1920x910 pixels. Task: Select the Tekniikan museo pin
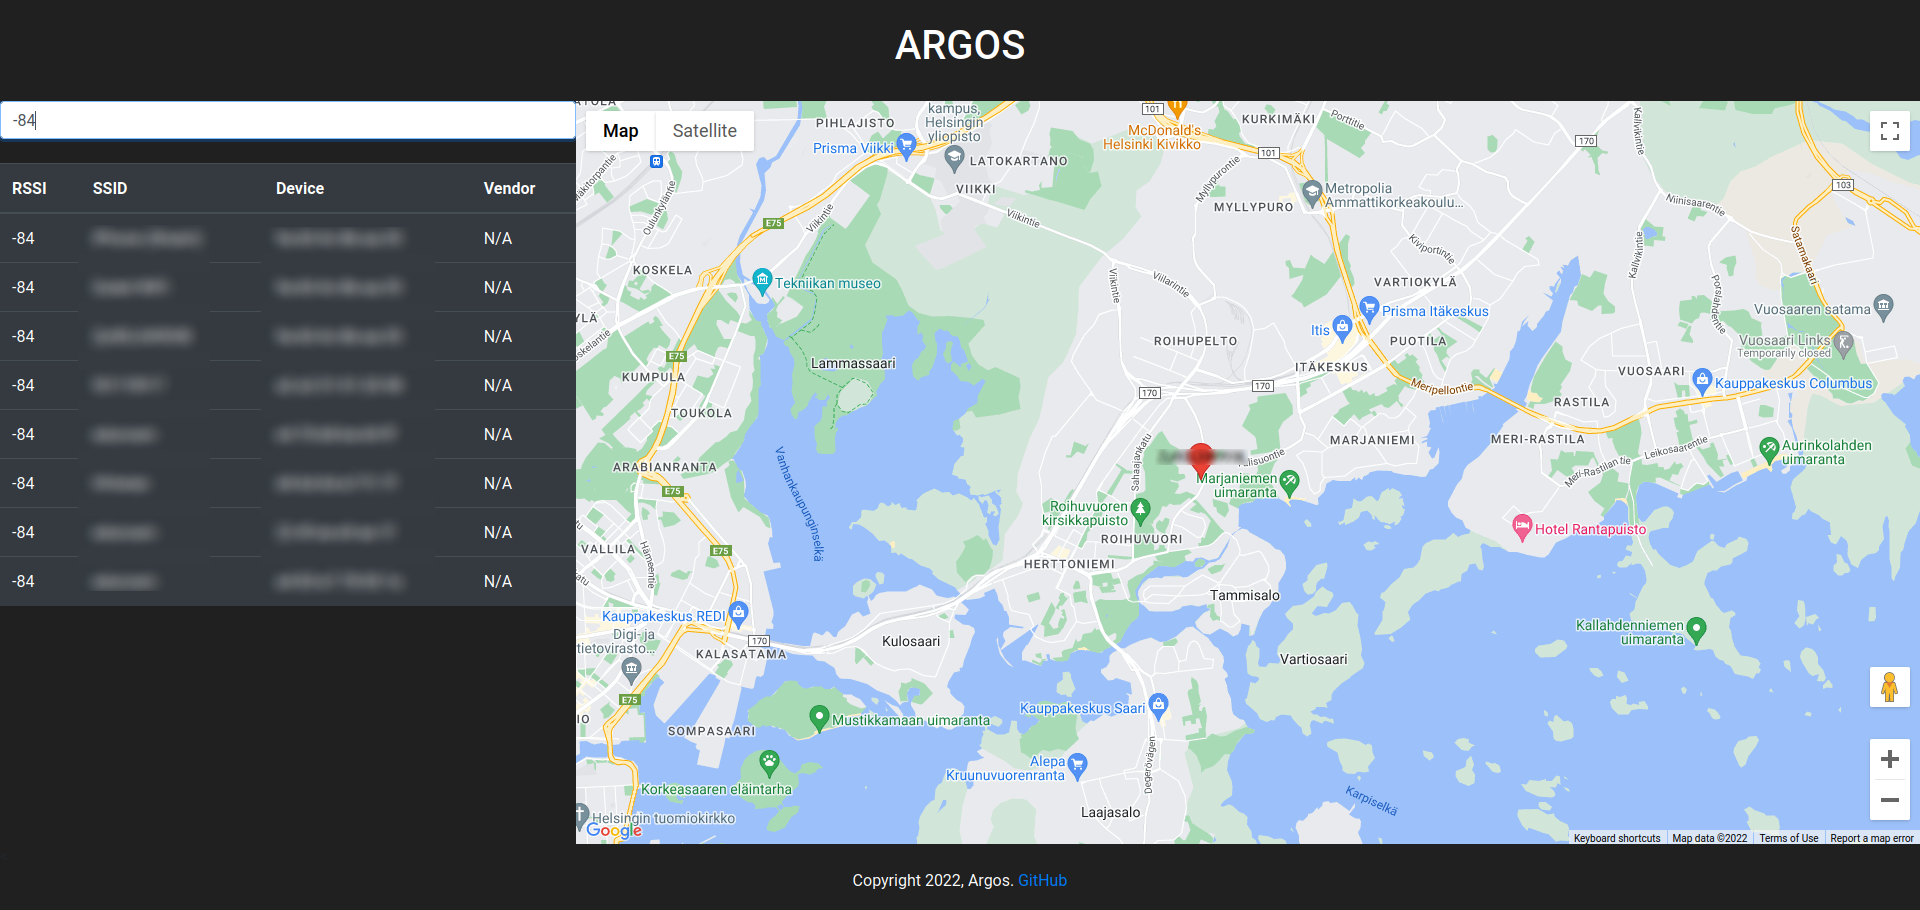tap(763, 282)
